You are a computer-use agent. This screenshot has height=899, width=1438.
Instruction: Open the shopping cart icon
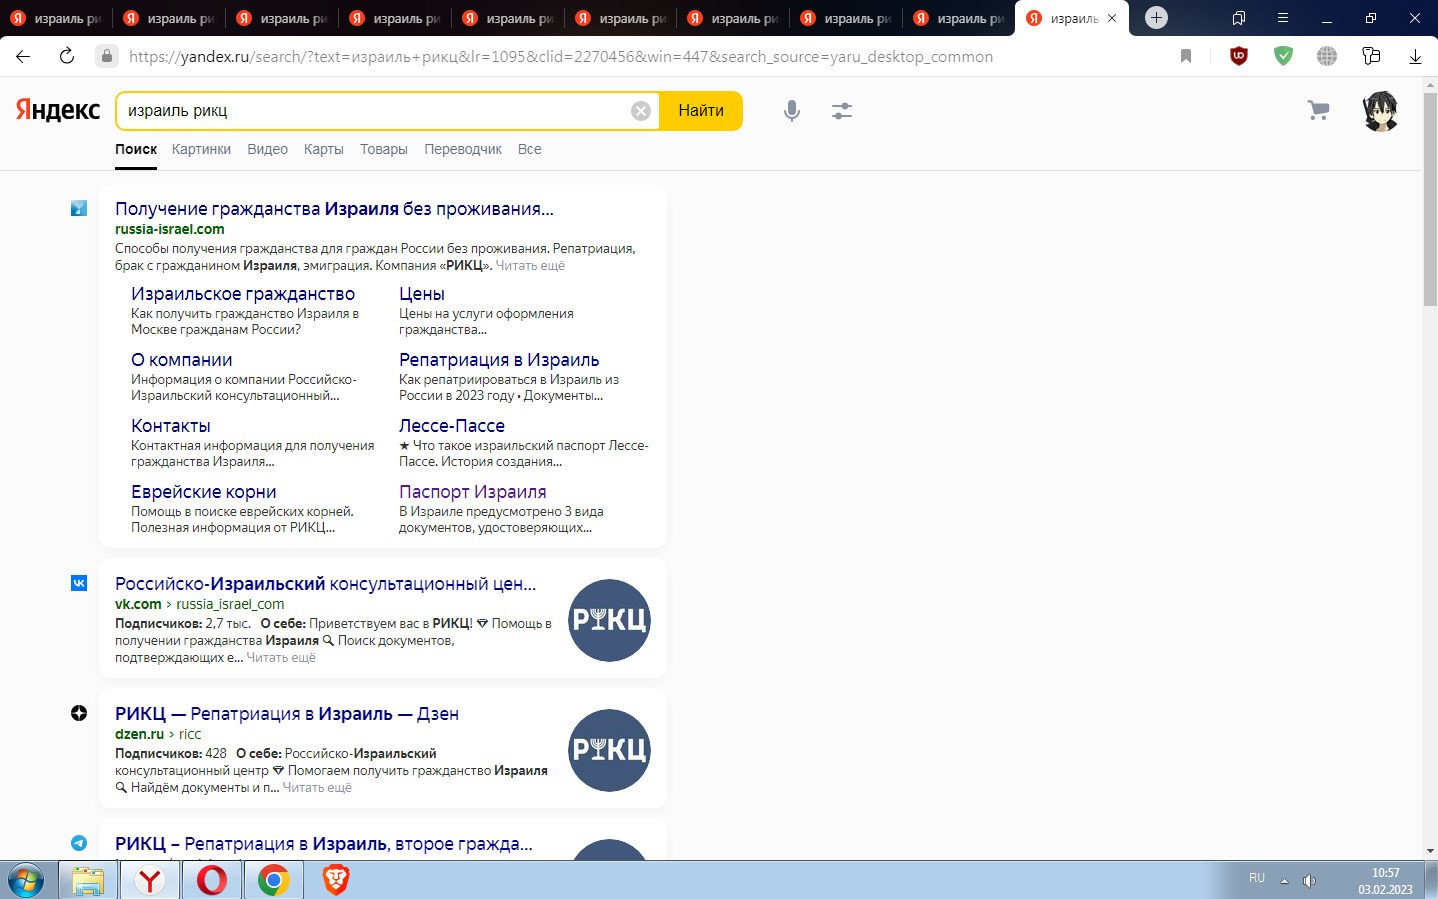tap(1318, 111)
